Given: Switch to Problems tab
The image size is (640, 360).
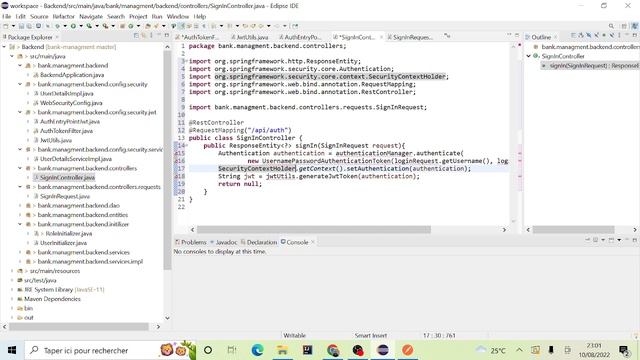Looking at the screenshot, I should [x=191, y=242].
